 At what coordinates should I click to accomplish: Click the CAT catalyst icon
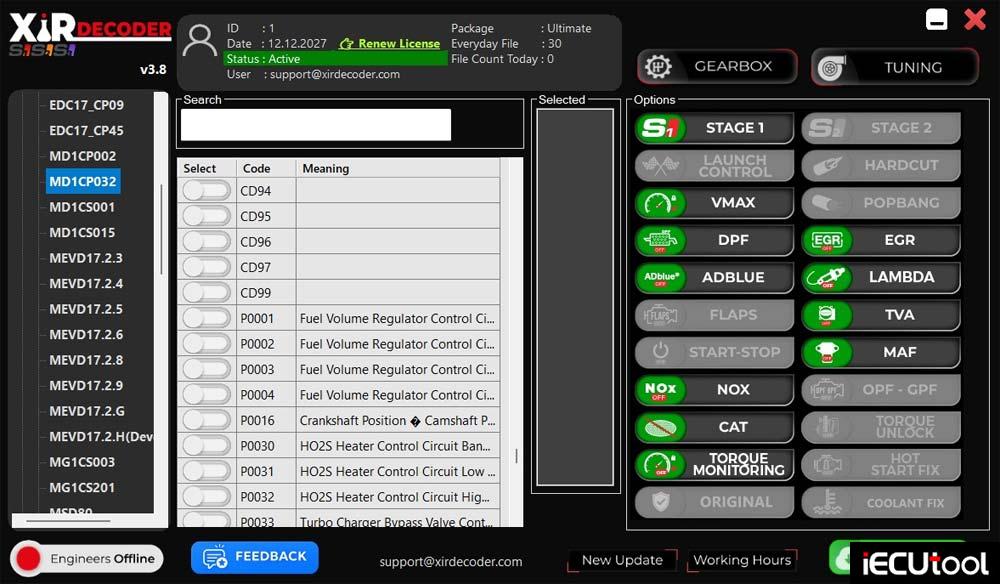[660, 427]
